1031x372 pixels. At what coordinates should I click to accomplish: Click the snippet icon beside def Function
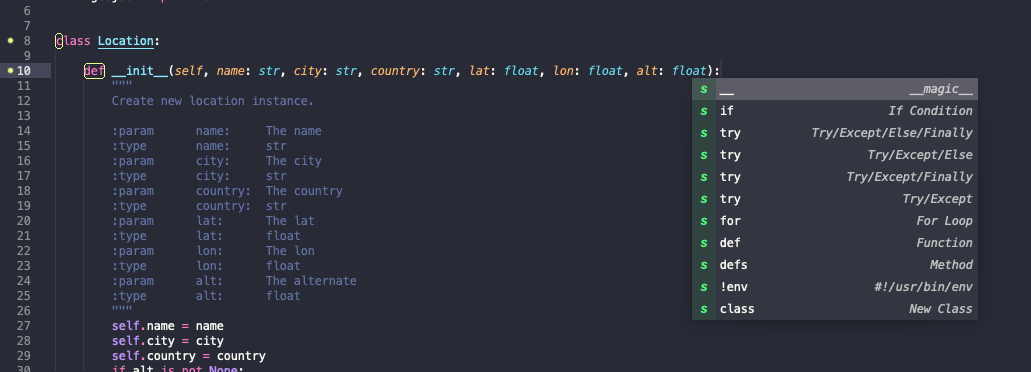coord(704,243)
